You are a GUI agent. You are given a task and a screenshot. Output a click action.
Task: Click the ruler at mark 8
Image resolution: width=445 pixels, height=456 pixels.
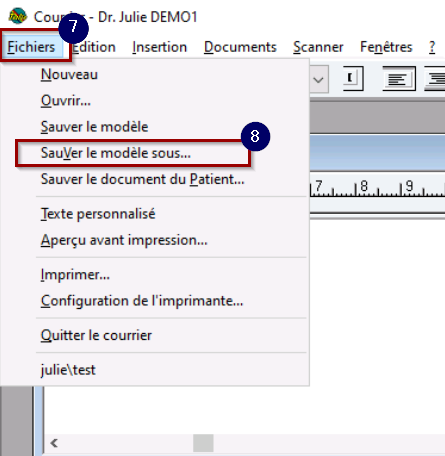pos(364,186)
